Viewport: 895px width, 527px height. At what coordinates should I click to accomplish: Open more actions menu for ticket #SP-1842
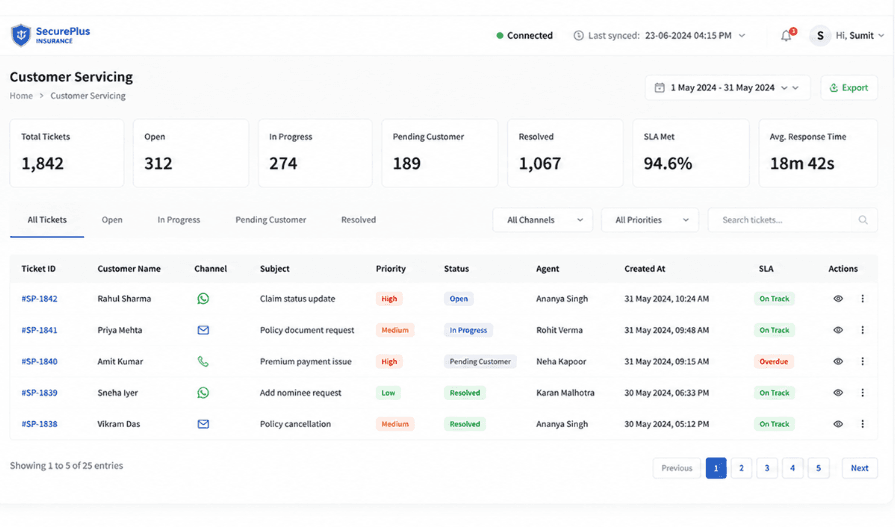(862, 299)
